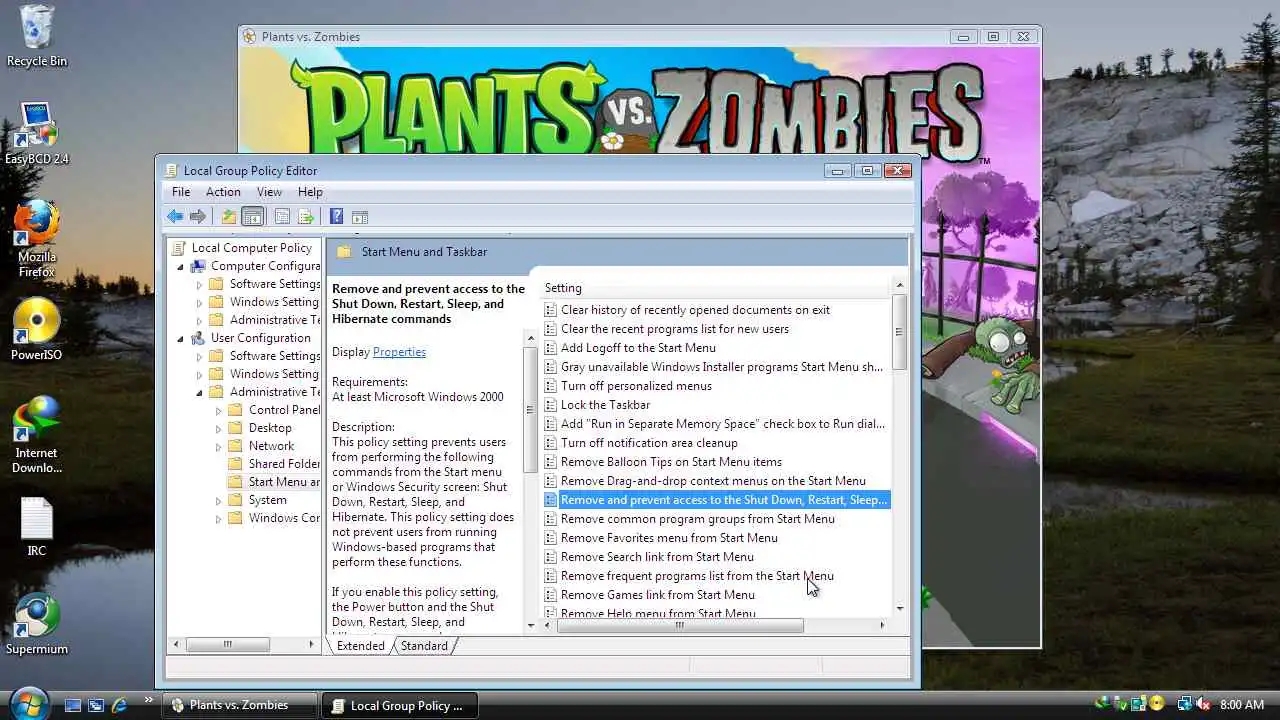The image size is (1280, 720).
Task: Select the IRC file on the desktop
Action: [x=37, y=527]
